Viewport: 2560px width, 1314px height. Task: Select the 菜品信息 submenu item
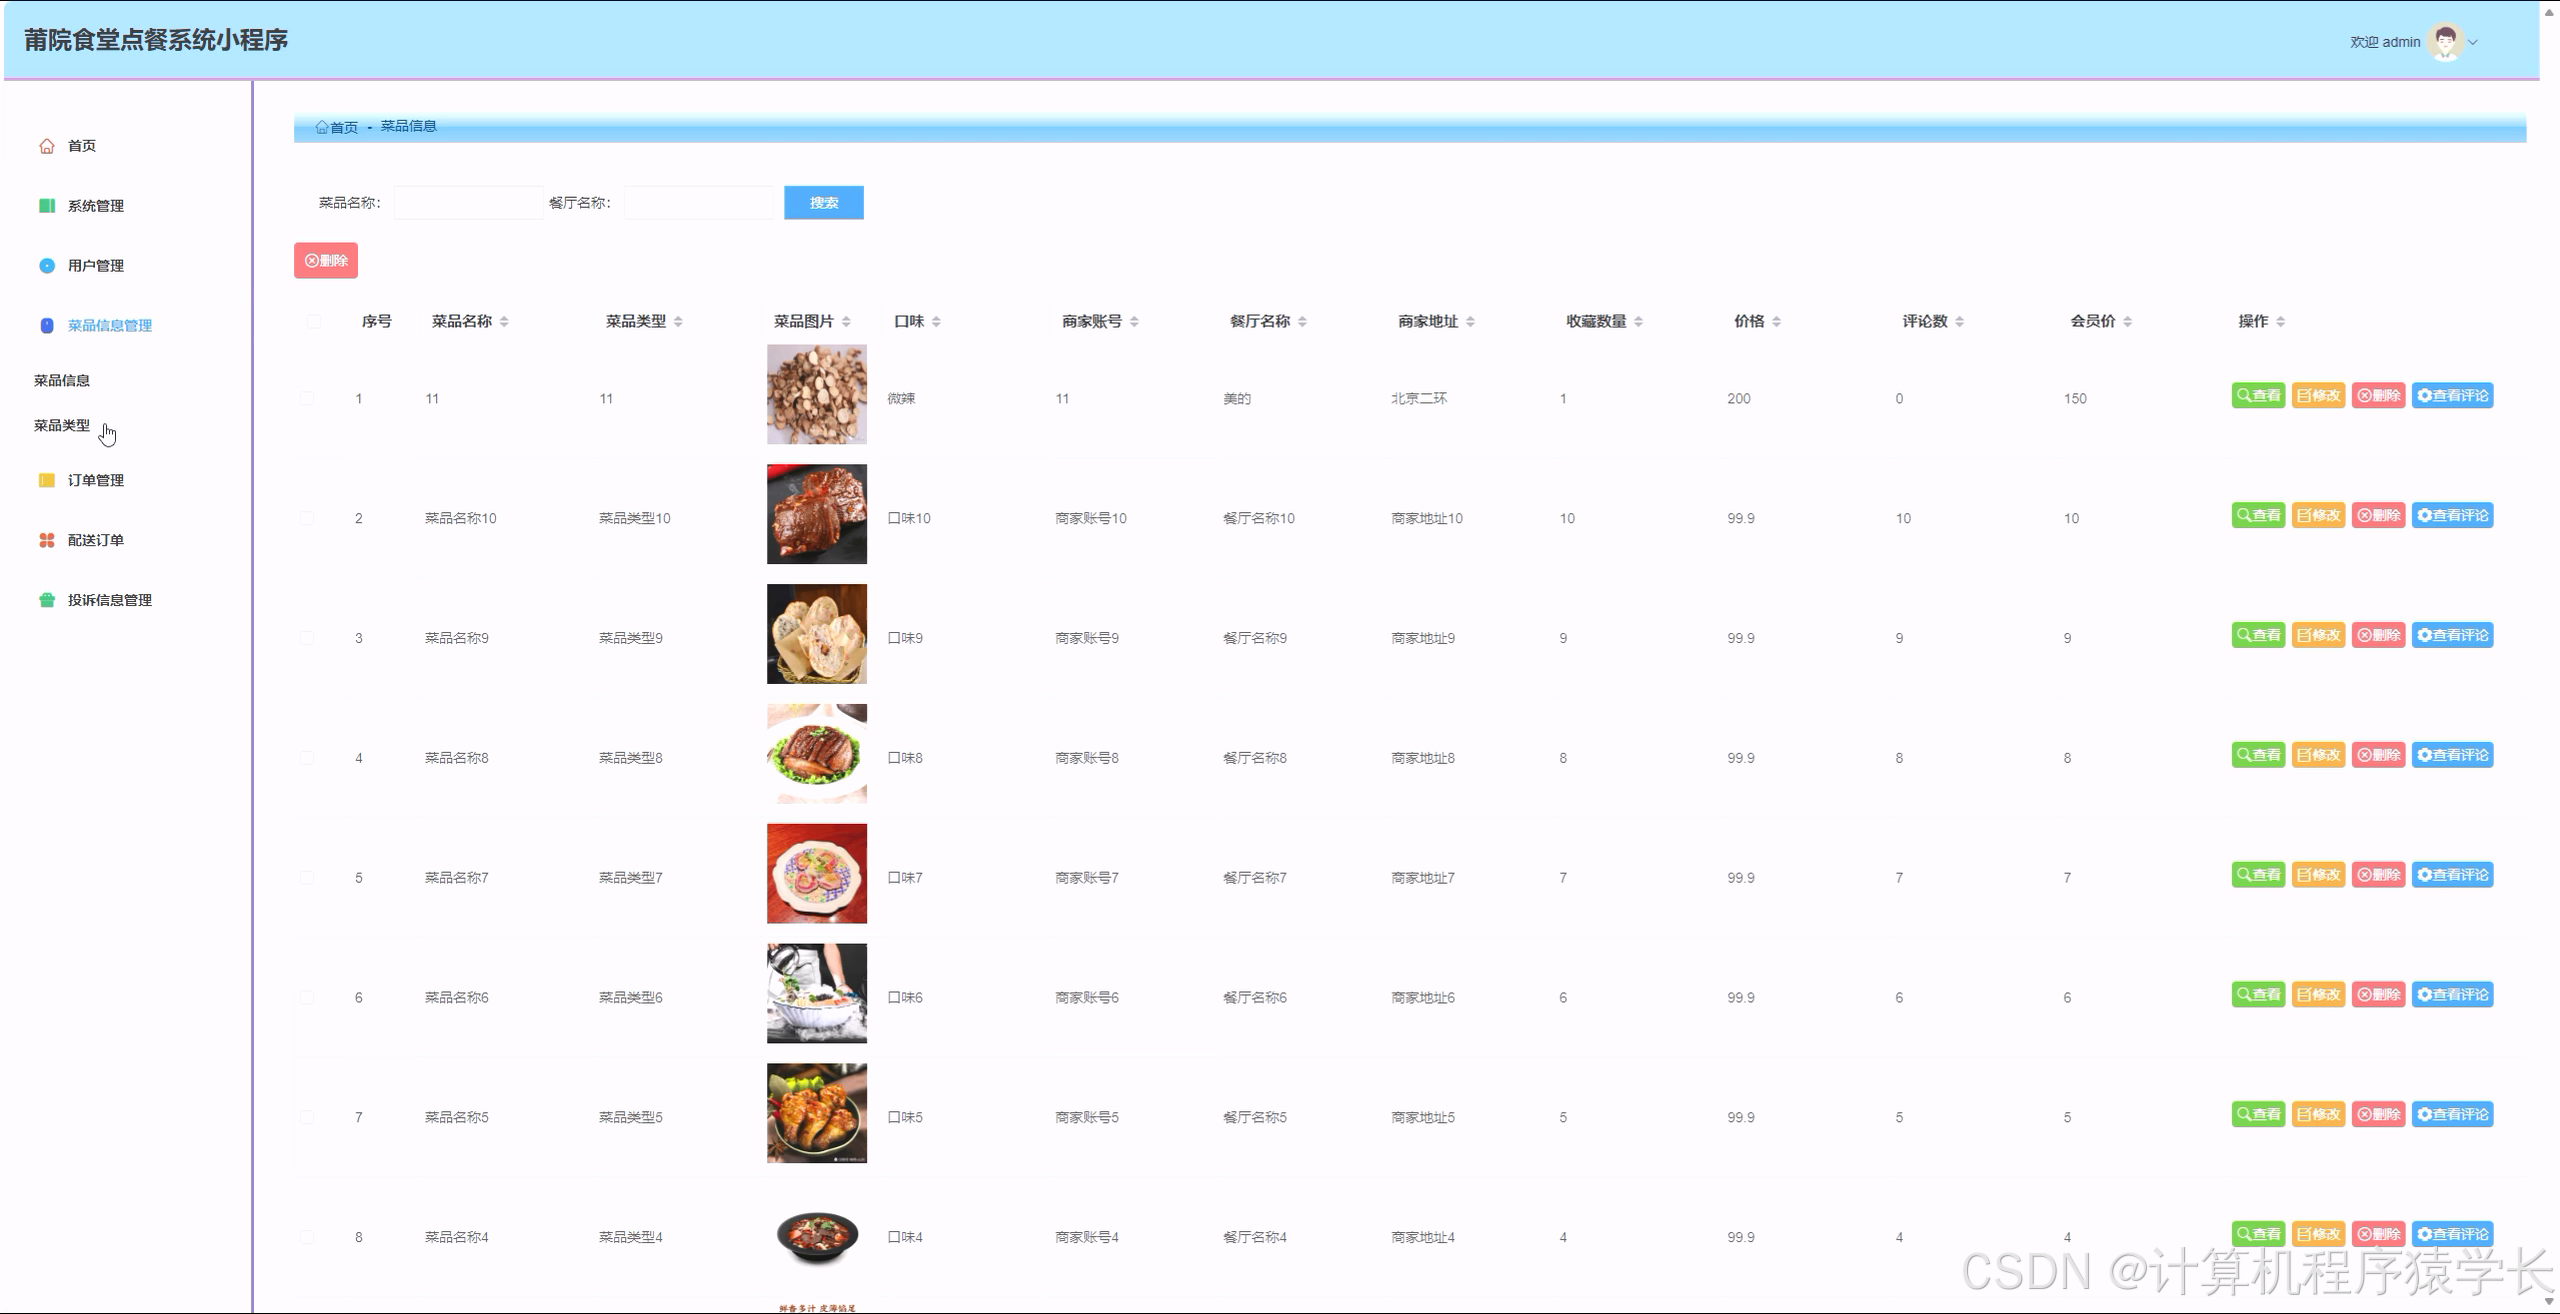(x=62, y=380)
